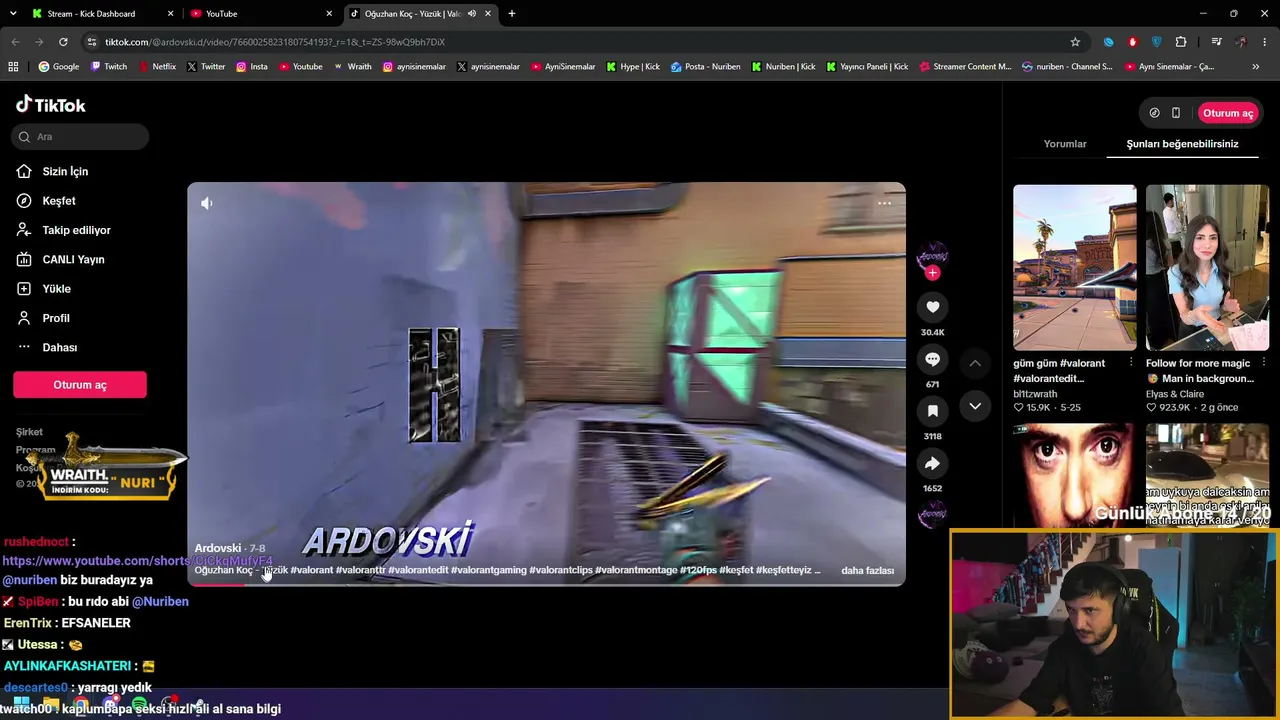Share the video using the arrow icon

click(x=932, y=463)
